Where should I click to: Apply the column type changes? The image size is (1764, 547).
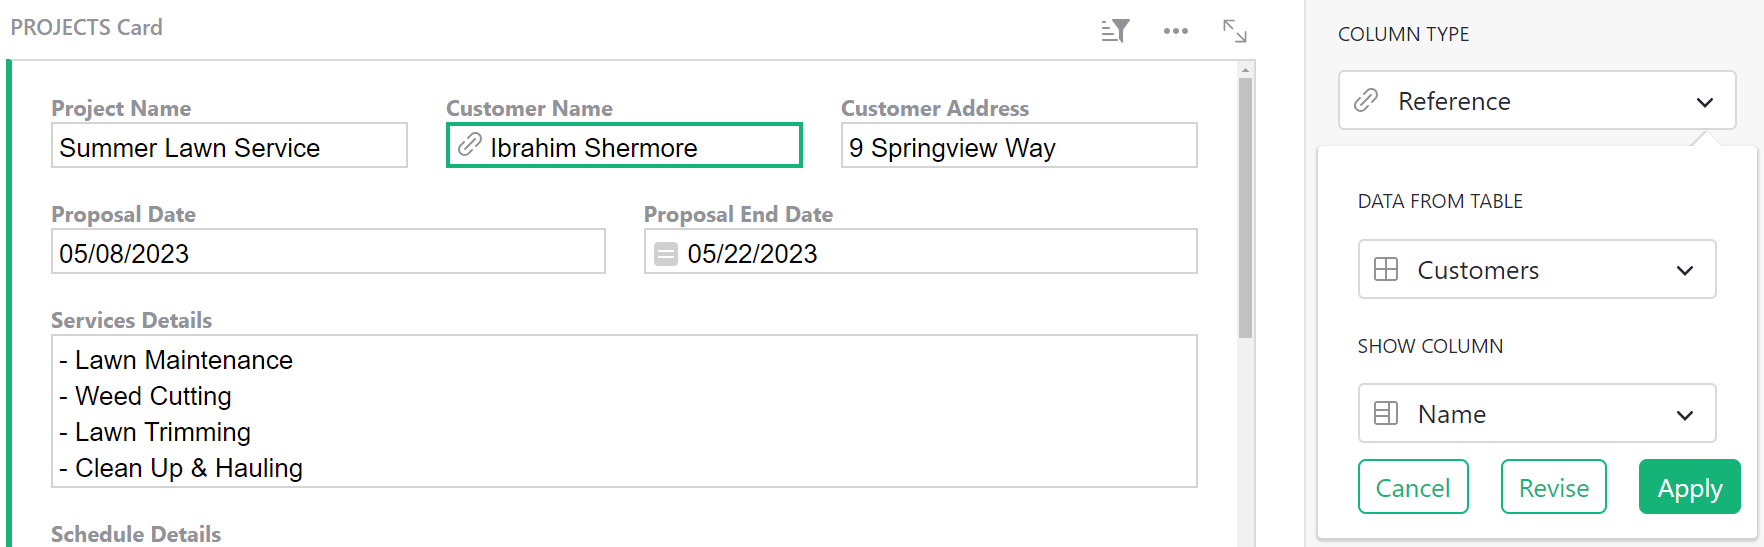(1689, 488)
